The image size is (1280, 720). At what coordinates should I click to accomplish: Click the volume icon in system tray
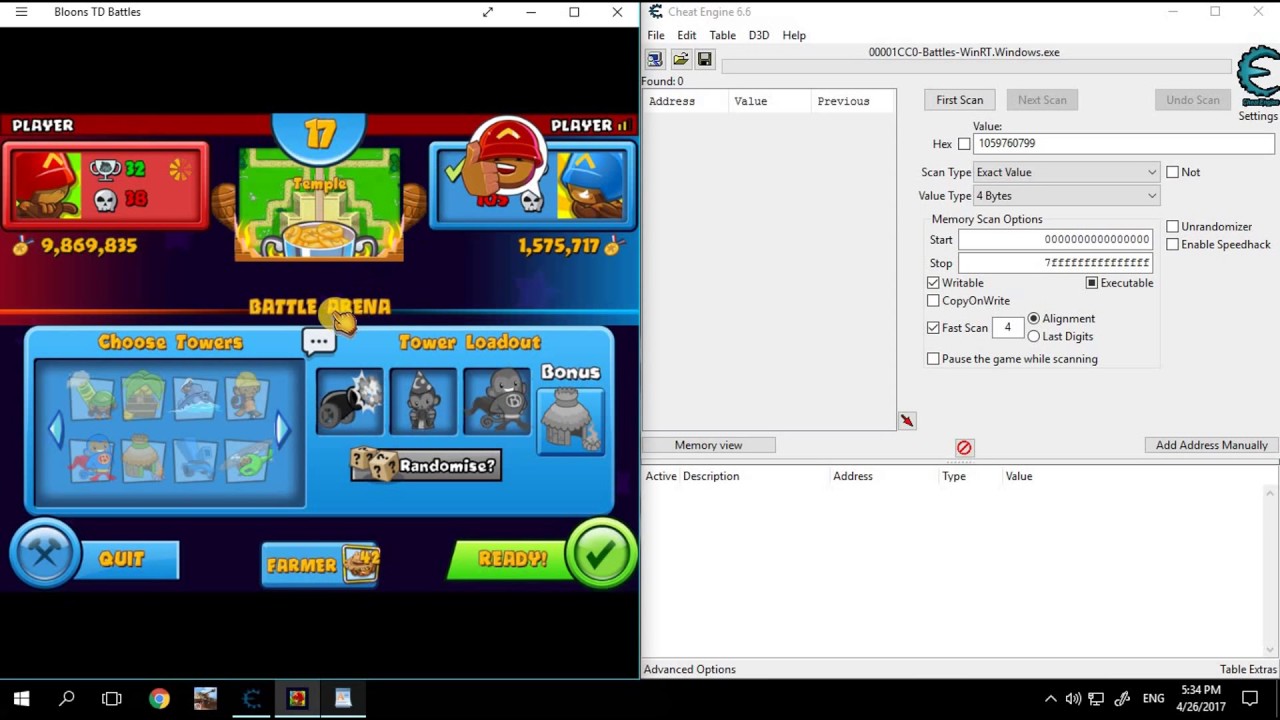coord(1073,699)
